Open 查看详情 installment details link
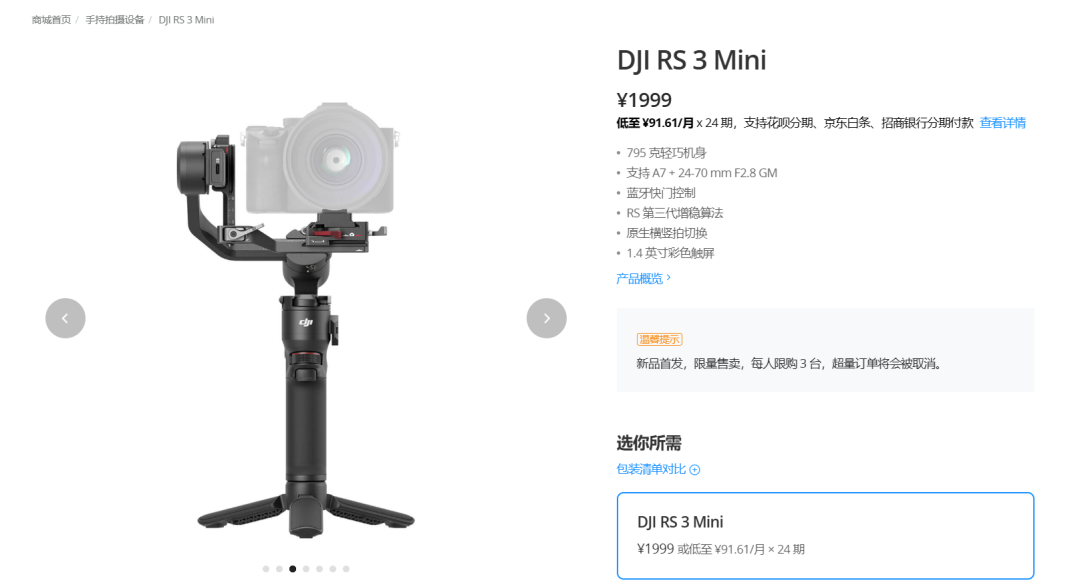 click(1002, 123)
